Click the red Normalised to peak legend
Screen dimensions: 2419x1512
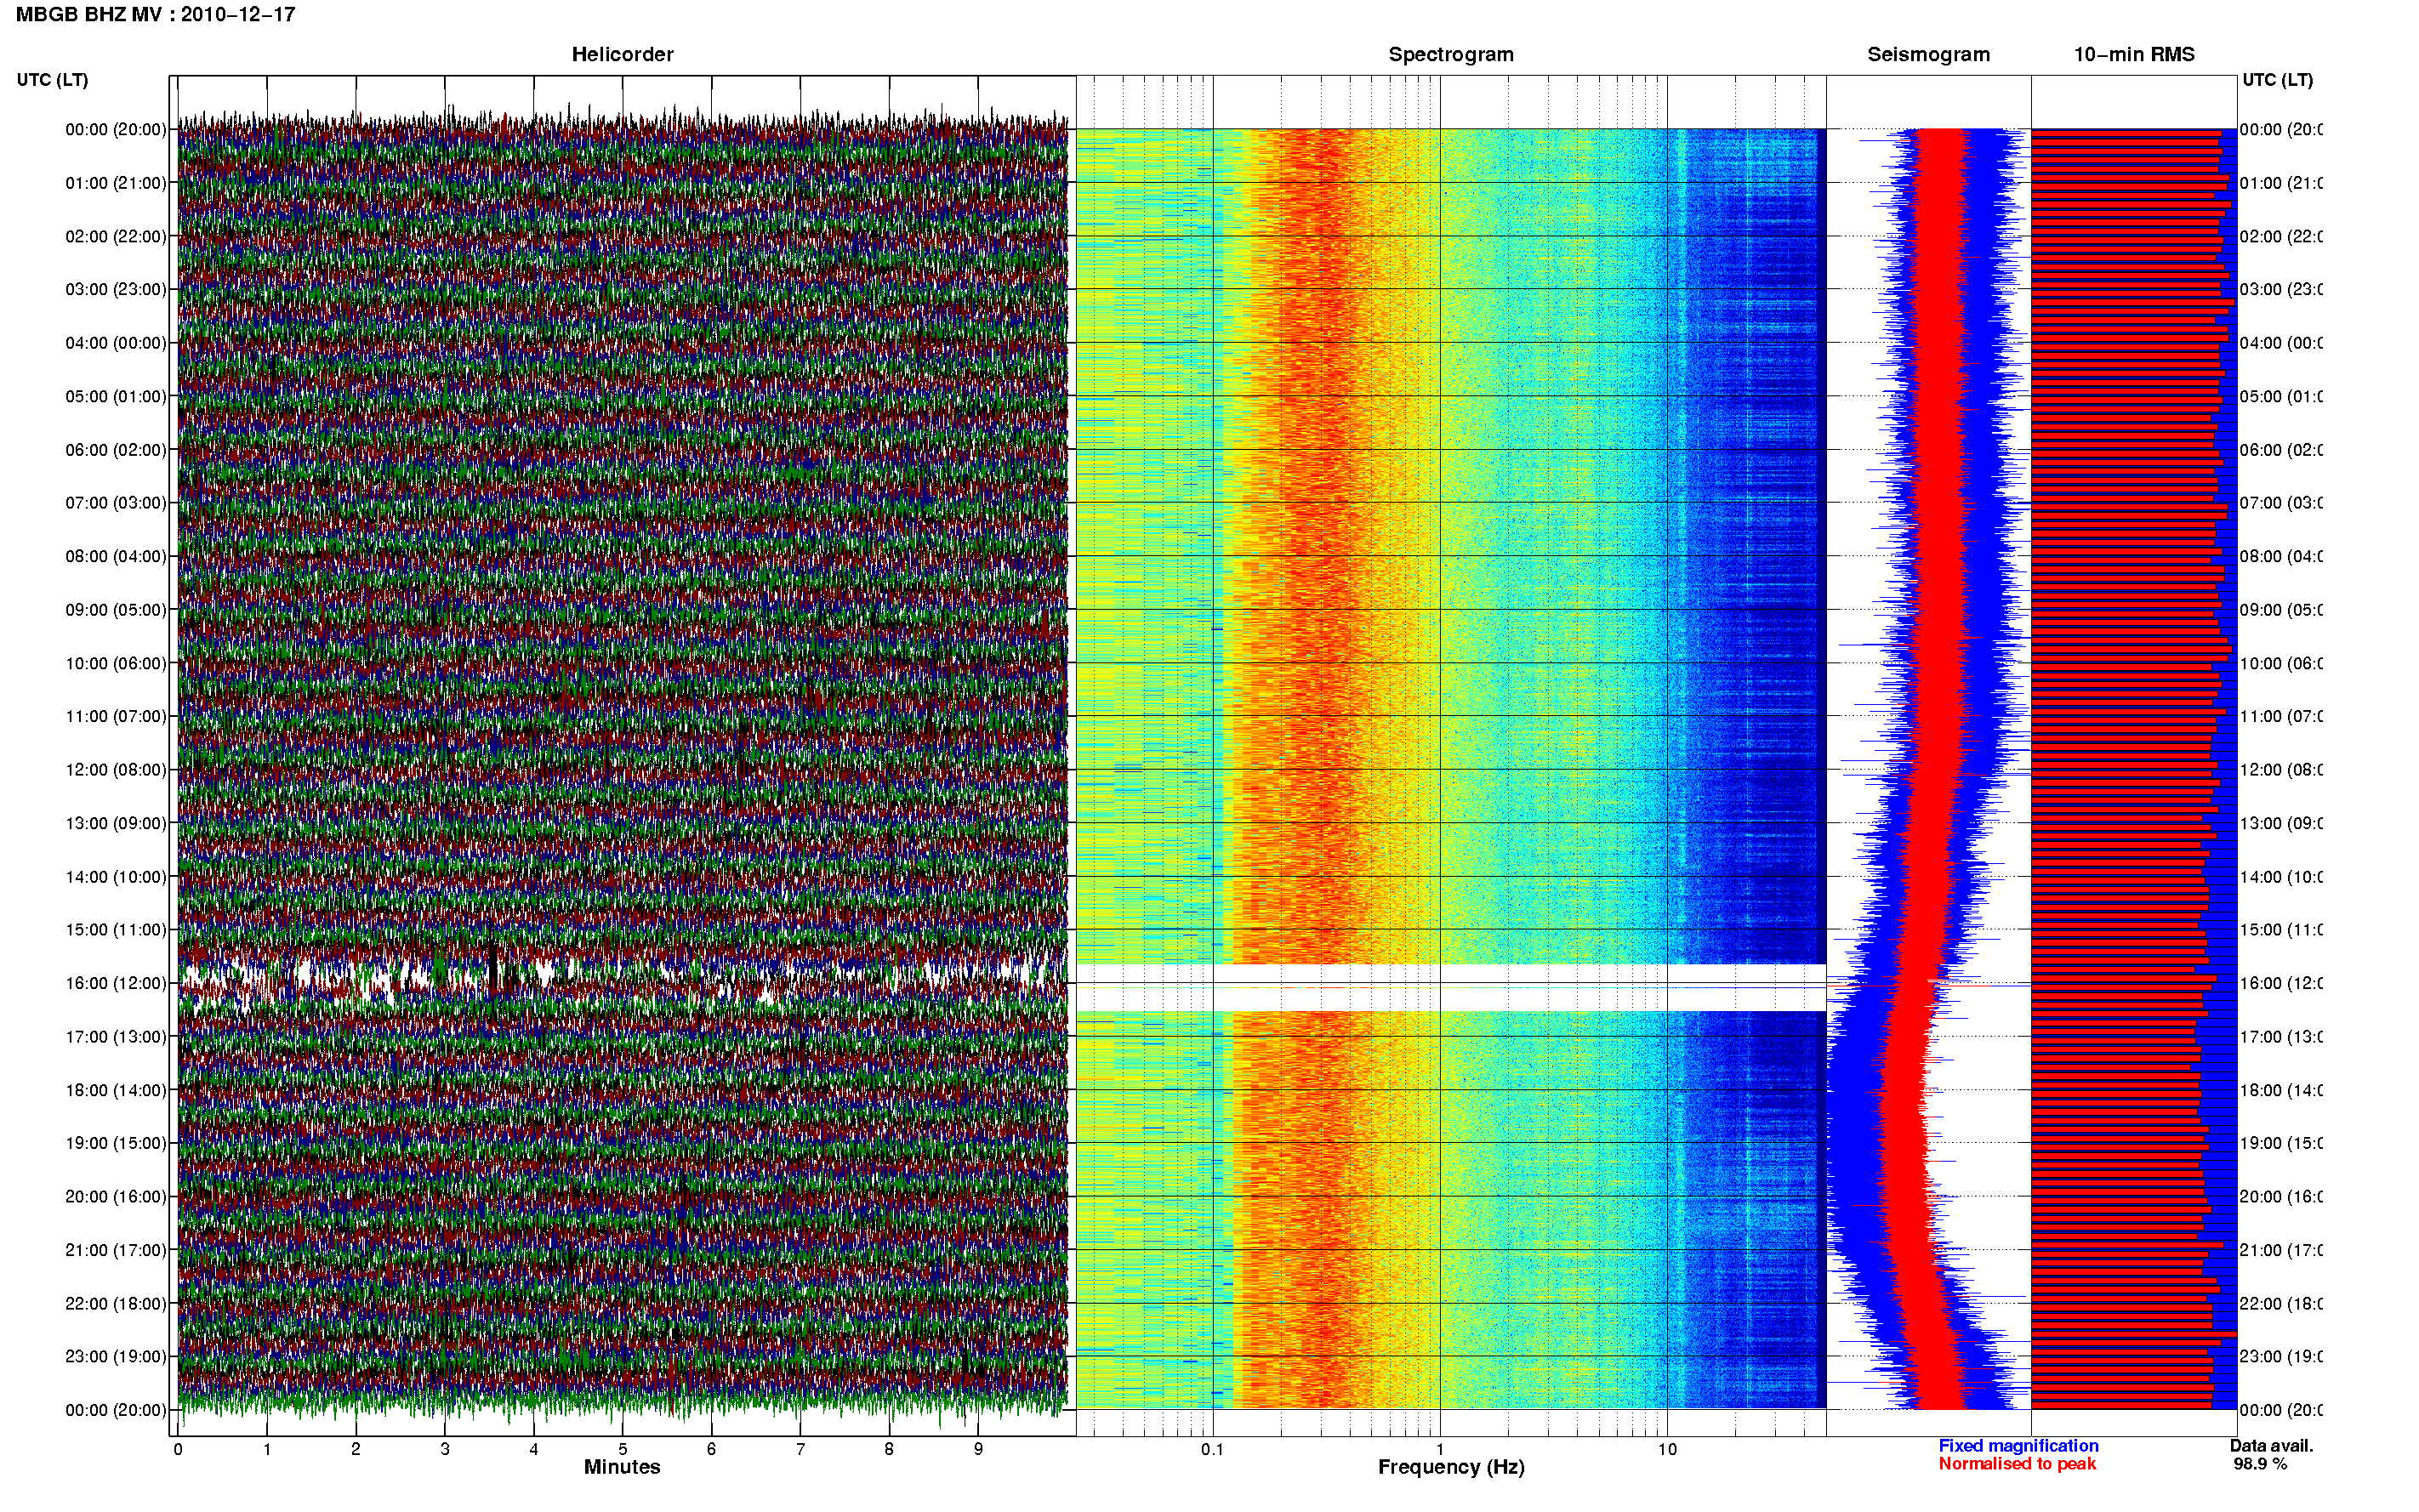point(2017,1464)
